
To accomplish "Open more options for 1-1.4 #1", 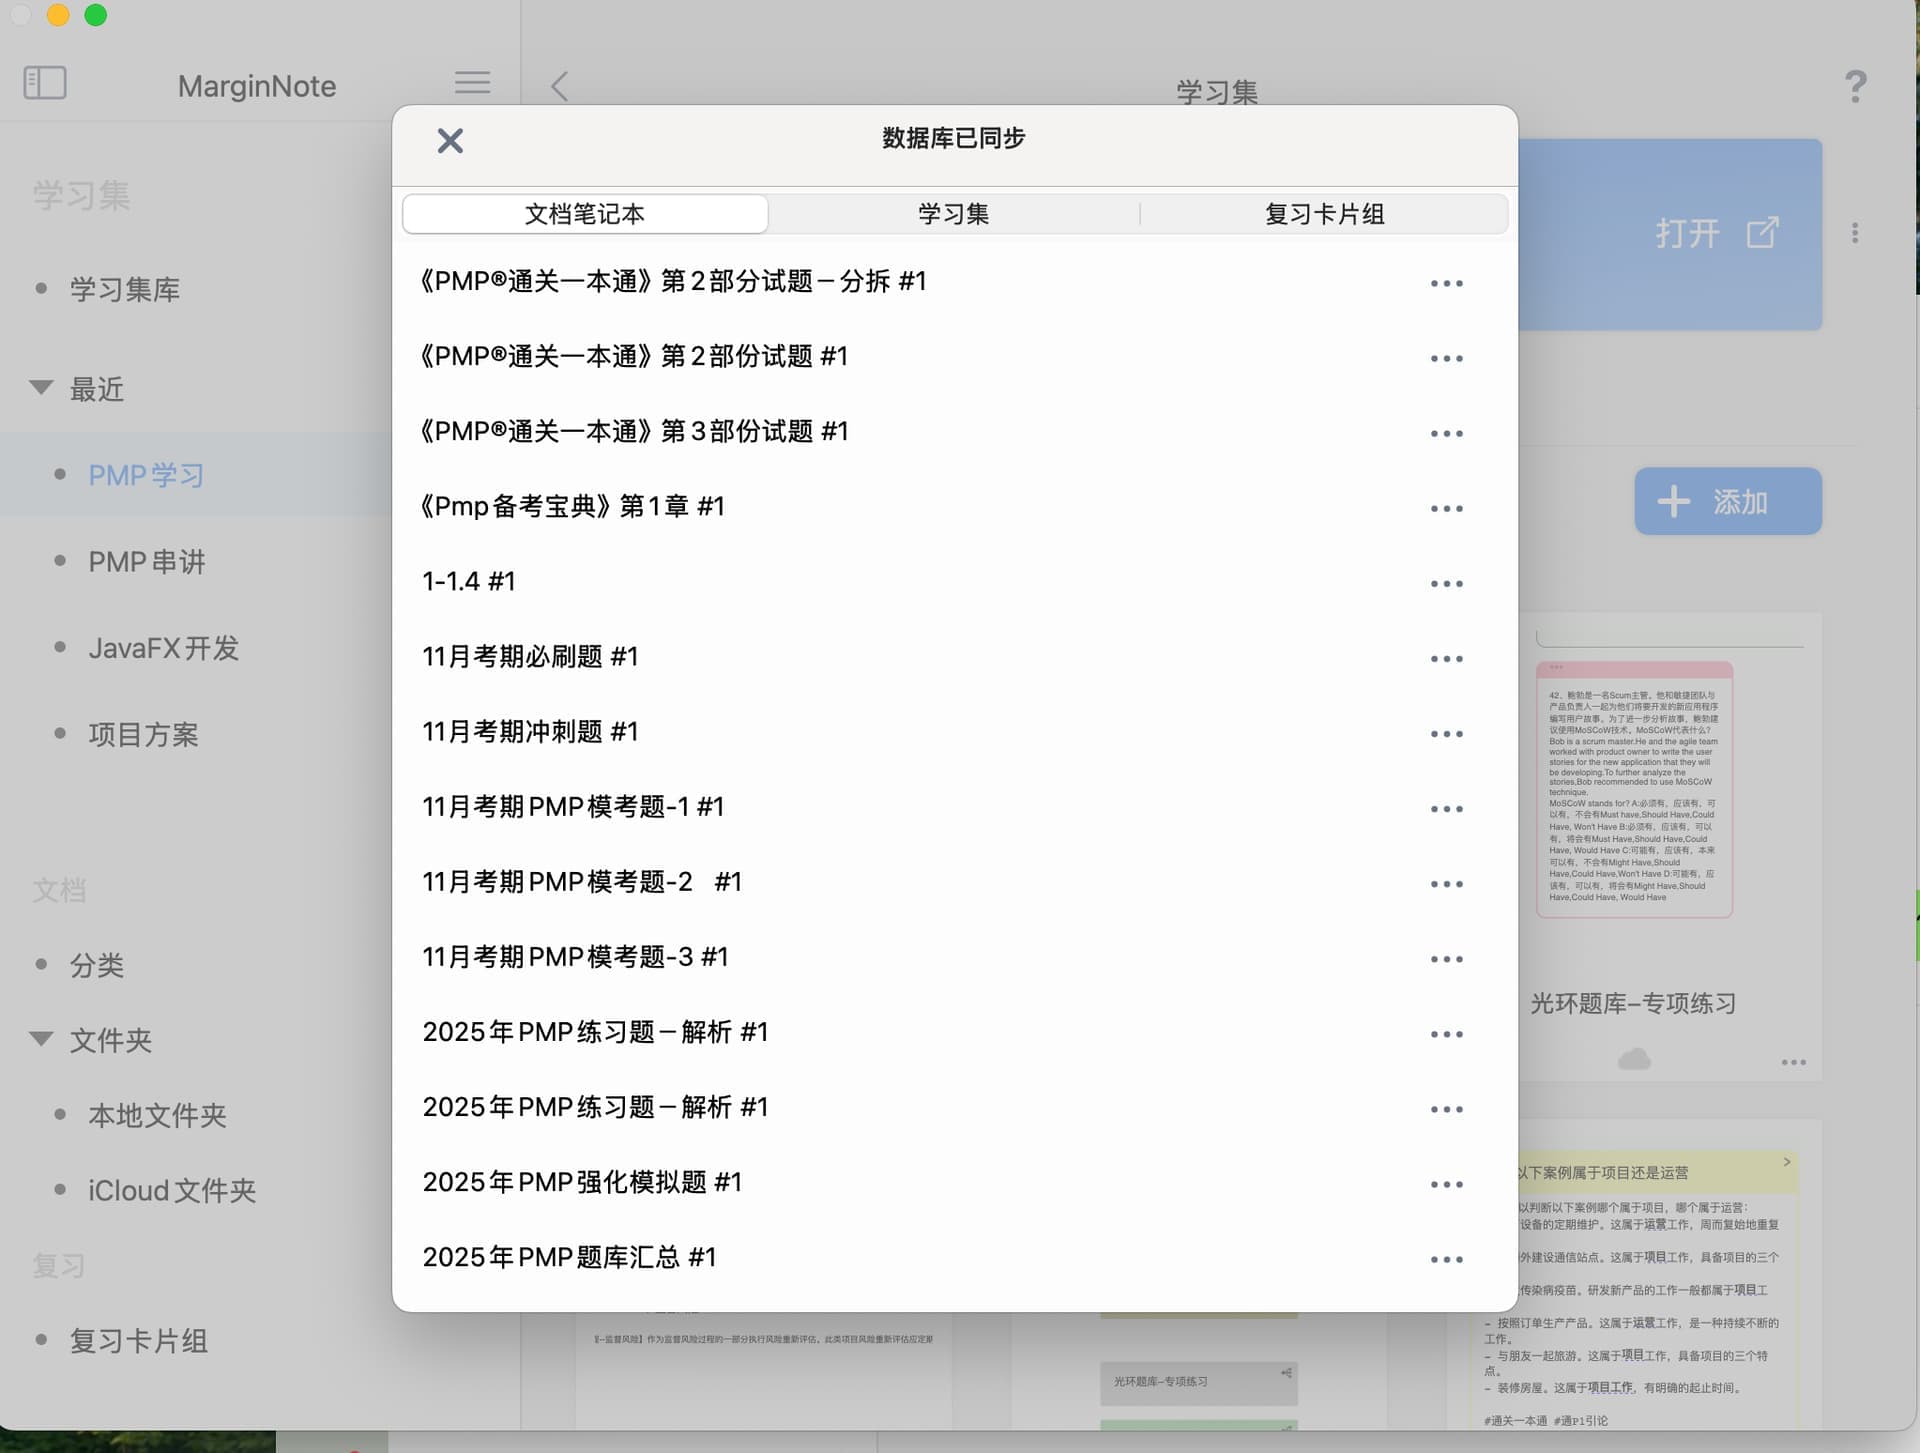I will point(1446,584).
